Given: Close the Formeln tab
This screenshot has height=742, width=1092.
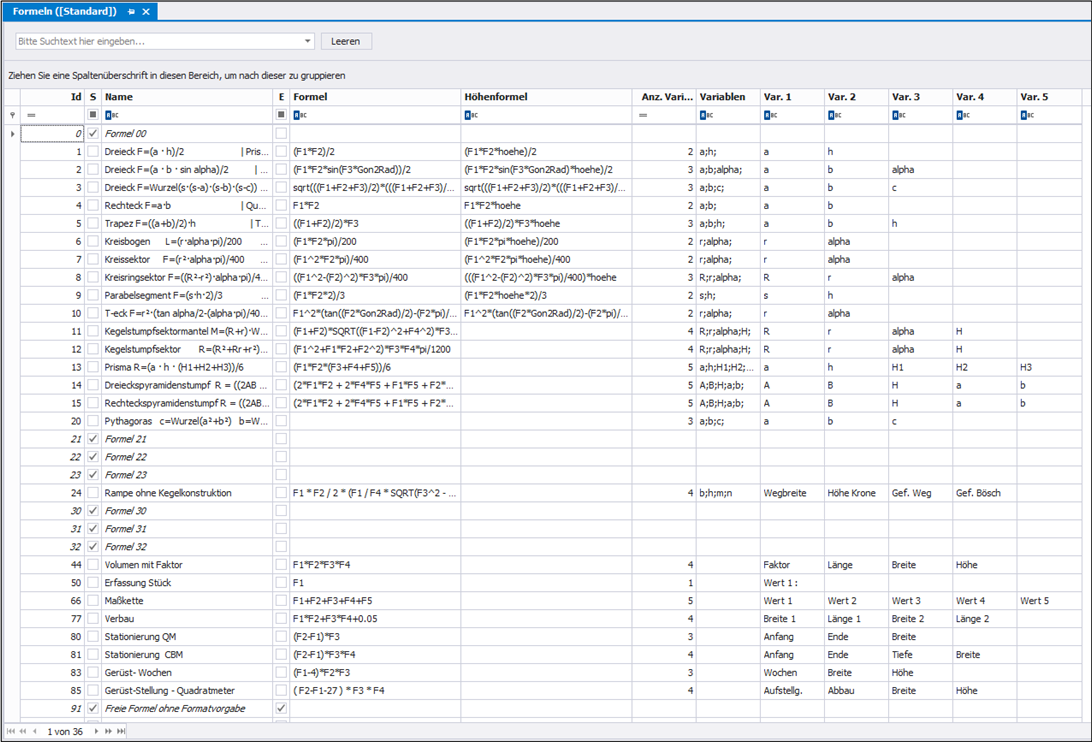Looking at the screenshot, I should (146, 11).
